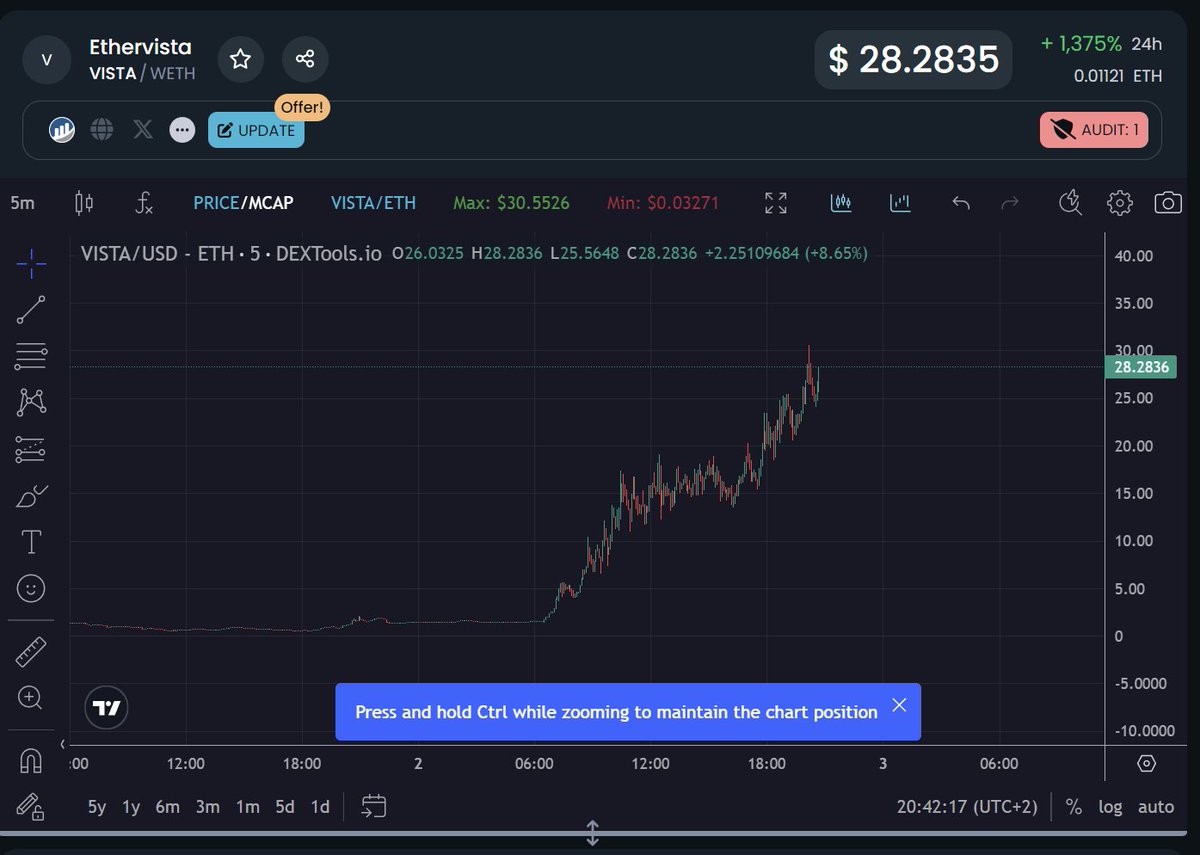Toggle magnet mode in the drawing toolbar
The width and height of the screenshot is (1200, 855).
pyautogui.click(x=30, y=760)
